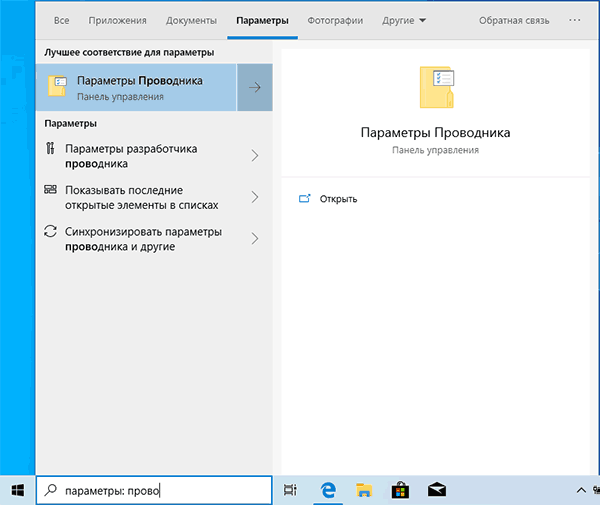Click the search box containing параметры: прово
This screenshot has width=600, height=505.
pyautogui.click(x=154, y=490)
